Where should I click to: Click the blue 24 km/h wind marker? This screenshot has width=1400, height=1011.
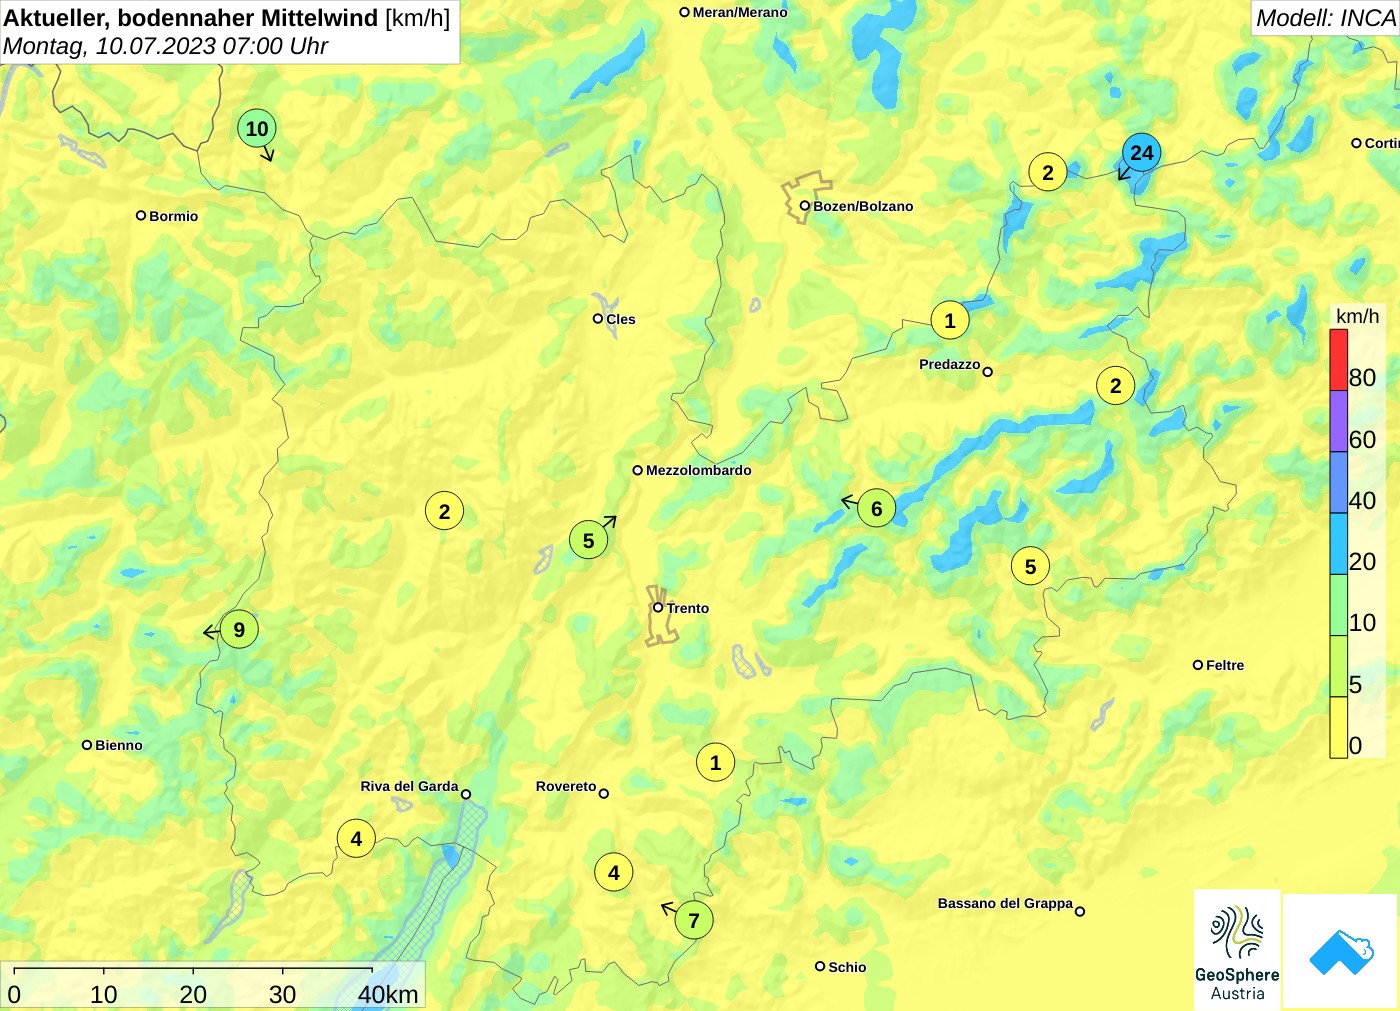click(1141, 153)
